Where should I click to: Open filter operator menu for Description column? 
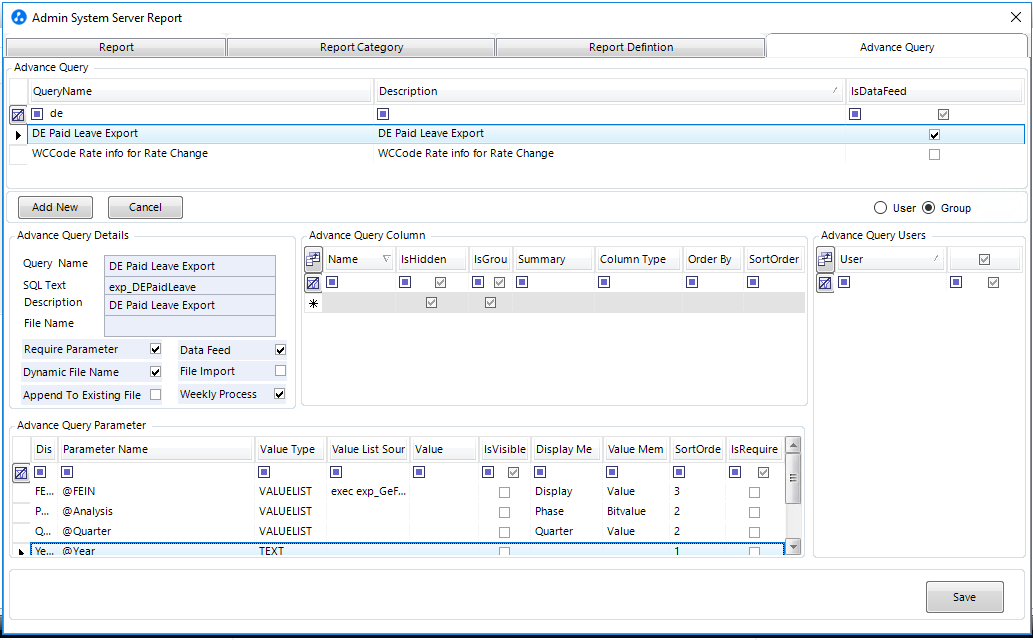point(383,114)
